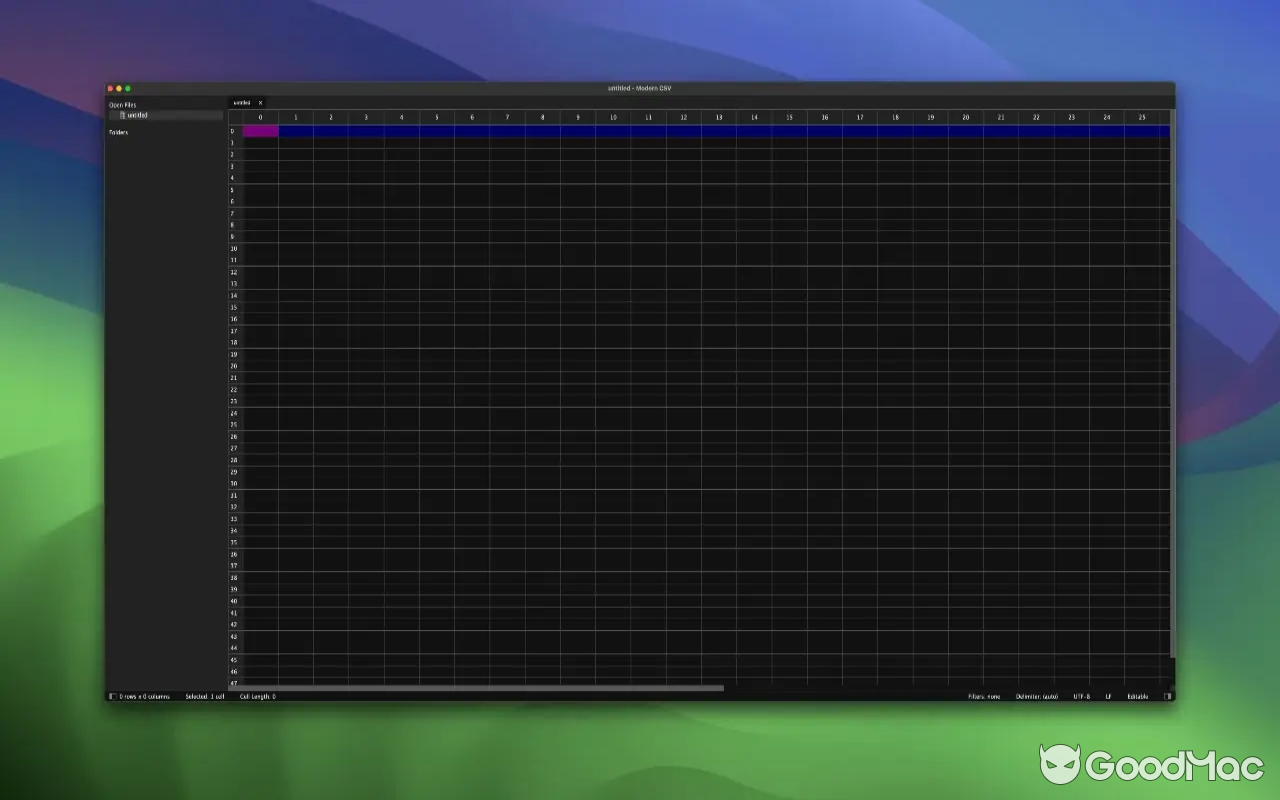Screen dimensions: 1280x800
Task: Close the untitled tab with its X
Action: pyautogui.click(x=260, y=102)
